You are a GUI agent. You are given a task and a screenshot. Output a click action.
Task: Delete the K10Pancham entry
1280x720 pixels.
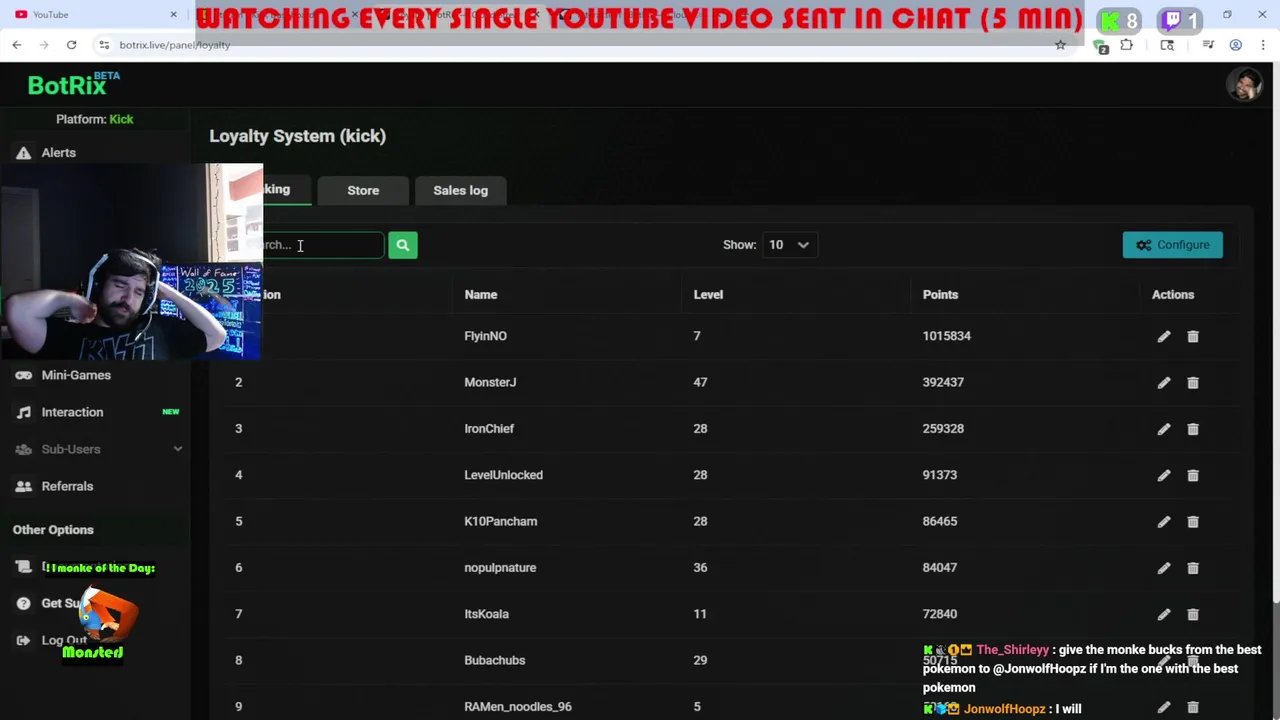point(1193,522)
